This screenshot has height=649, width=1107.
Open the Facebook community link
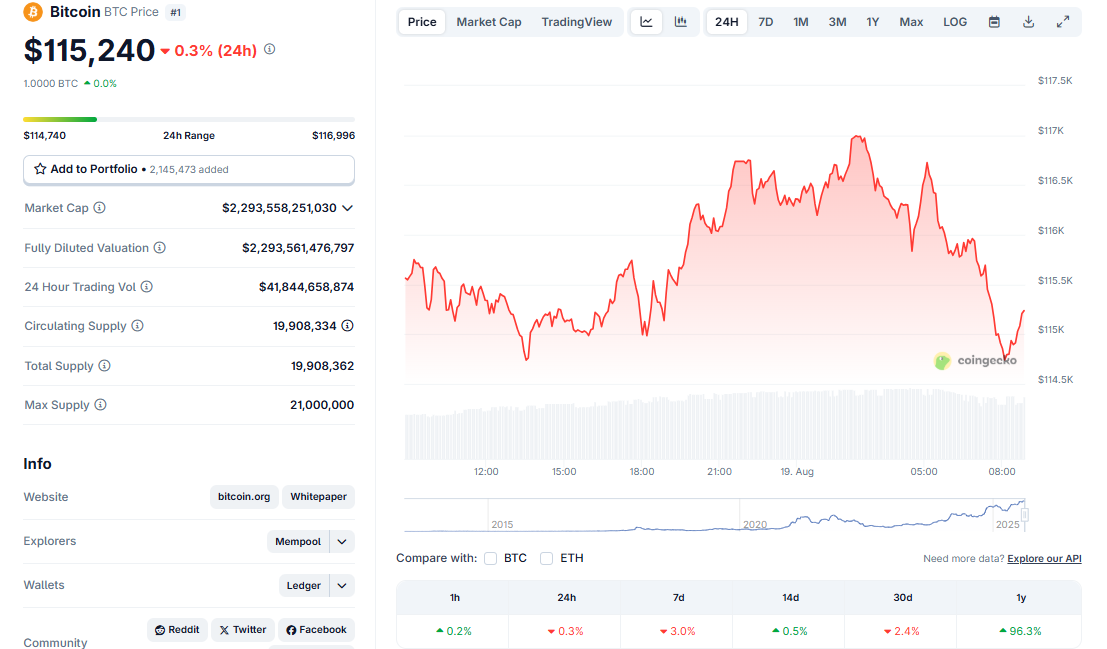point(316,630)
